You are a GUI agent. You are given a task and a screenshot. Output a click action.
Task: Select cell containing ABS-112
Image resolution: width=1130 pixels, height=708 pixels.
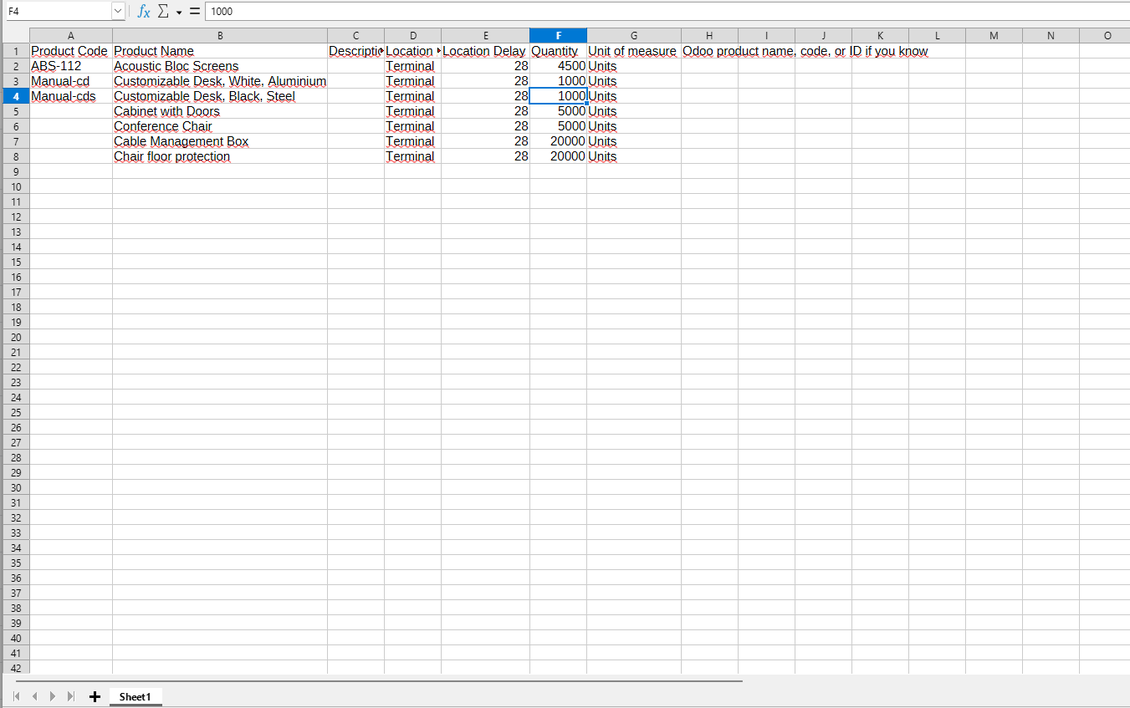click(x=71, y=66)
